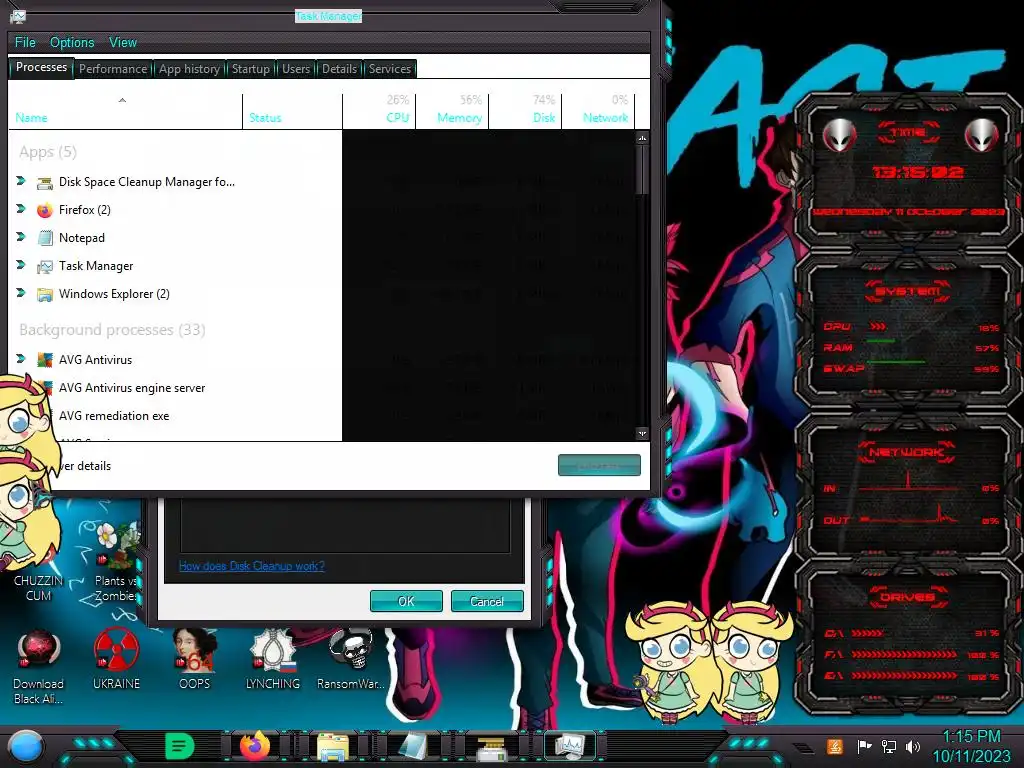Click the Disk Space Cleanup Manager icon
This screenshot has height=768, width=1024.
tap(44, 182)
